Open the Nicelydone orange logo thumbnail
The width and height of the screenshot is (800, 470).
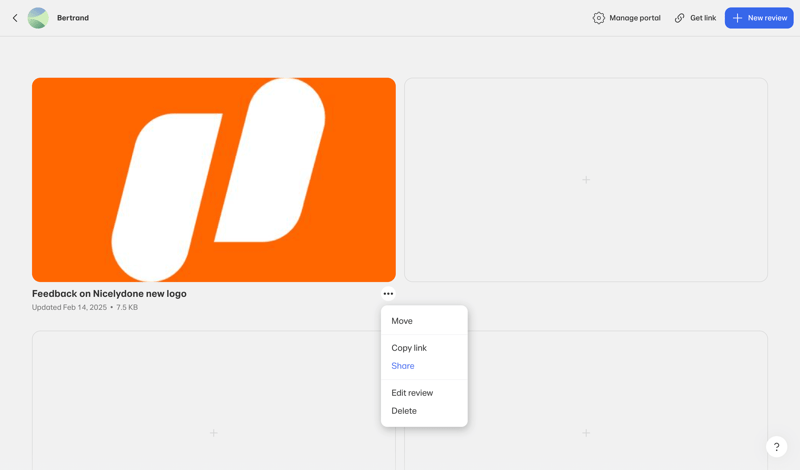(214, 180)
